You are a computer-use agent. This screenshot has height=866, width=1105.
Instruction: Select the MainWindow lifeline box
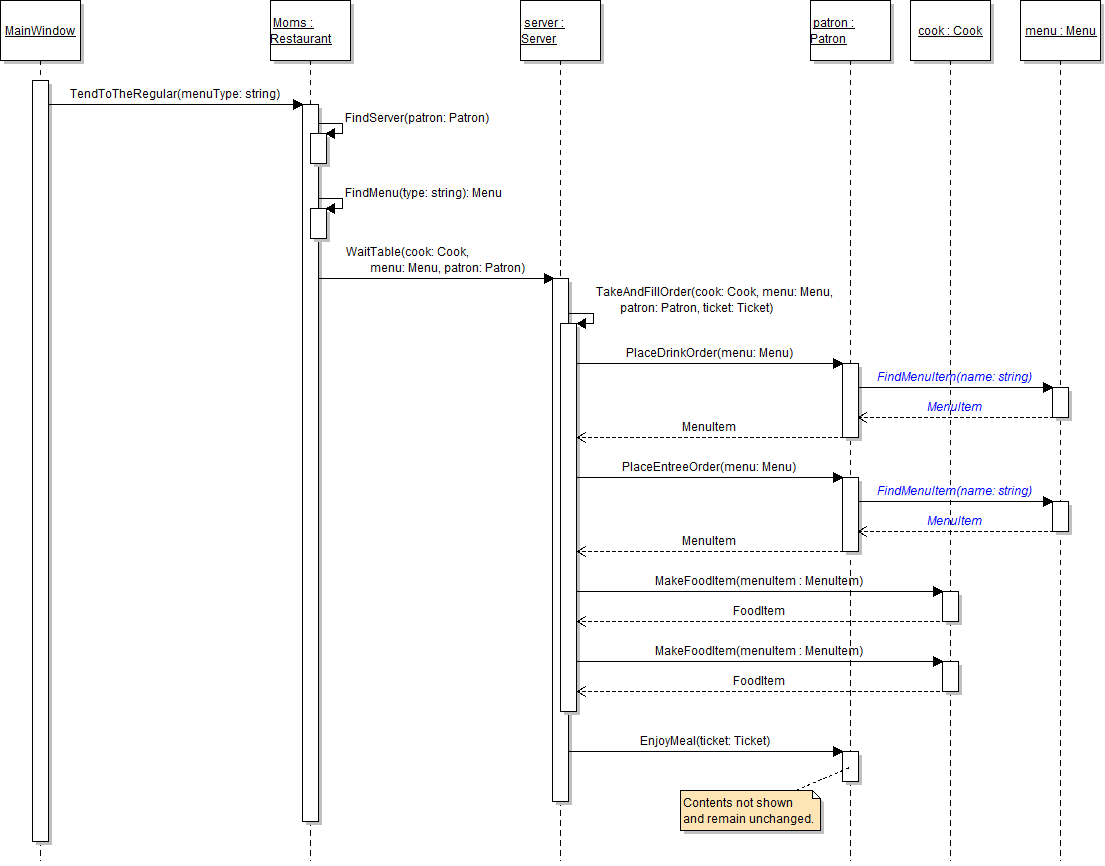(40, 31)
